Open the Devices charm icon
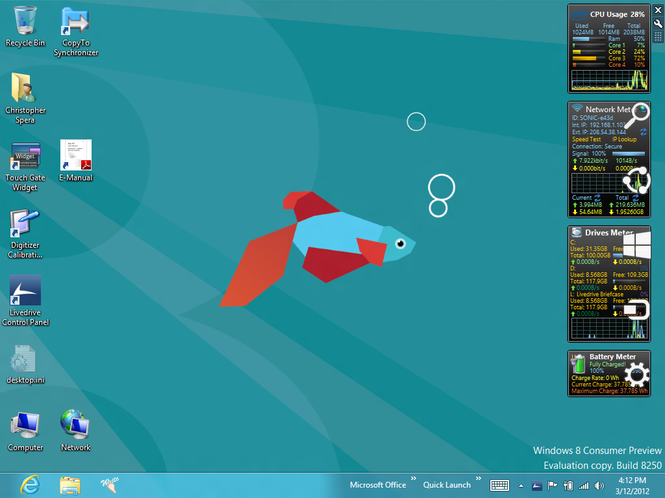Image resolution: width=665 pixels, height=498 pixels. pyautogui.click(x=637, y=310)
